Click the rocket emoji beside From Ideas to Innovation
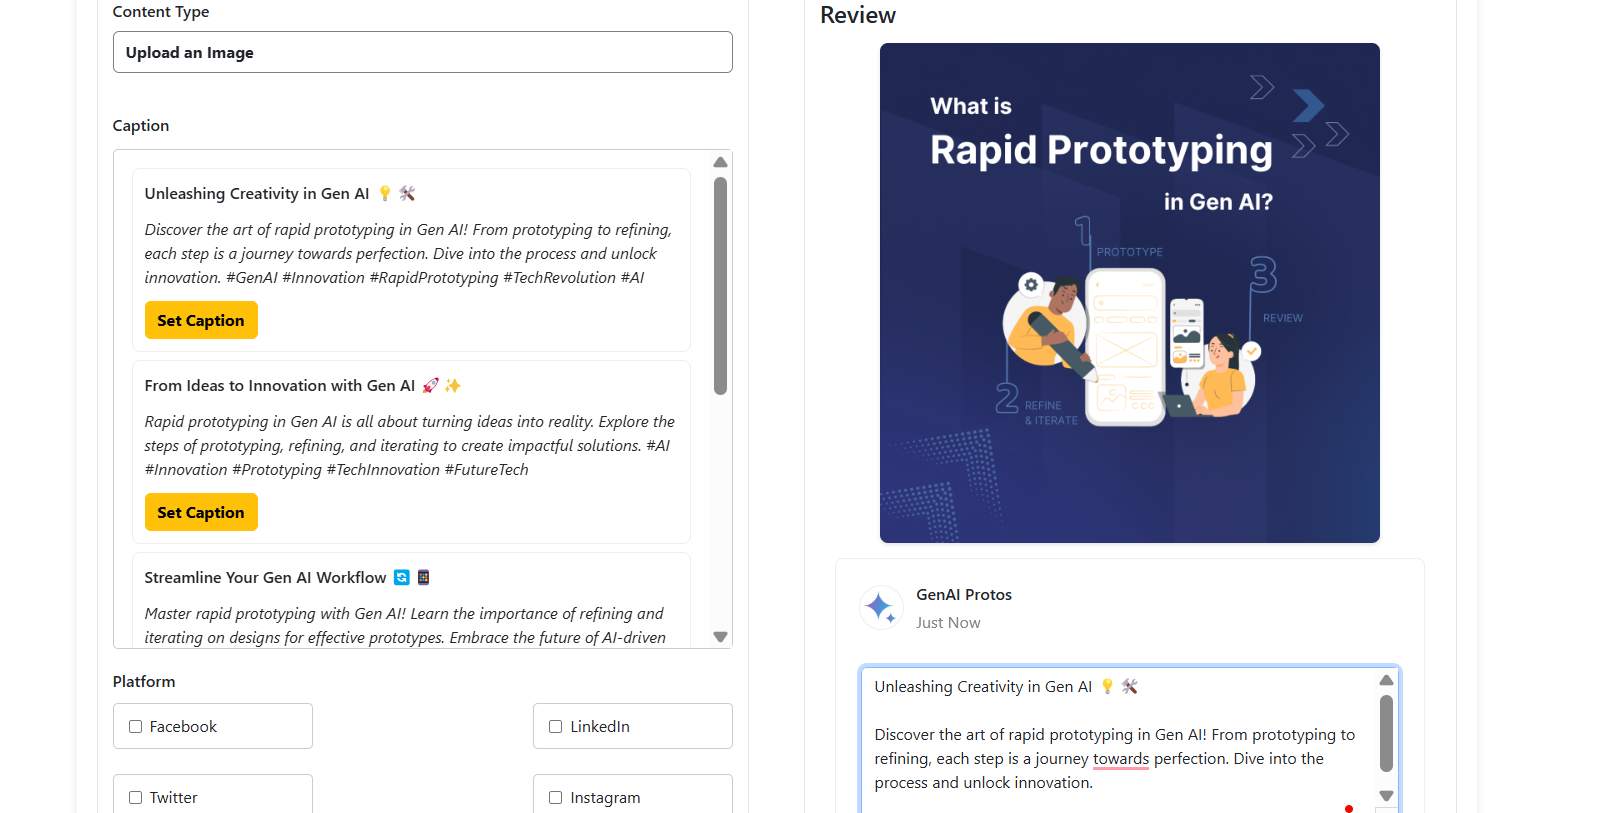1609x813 pixels. [431, 385]
